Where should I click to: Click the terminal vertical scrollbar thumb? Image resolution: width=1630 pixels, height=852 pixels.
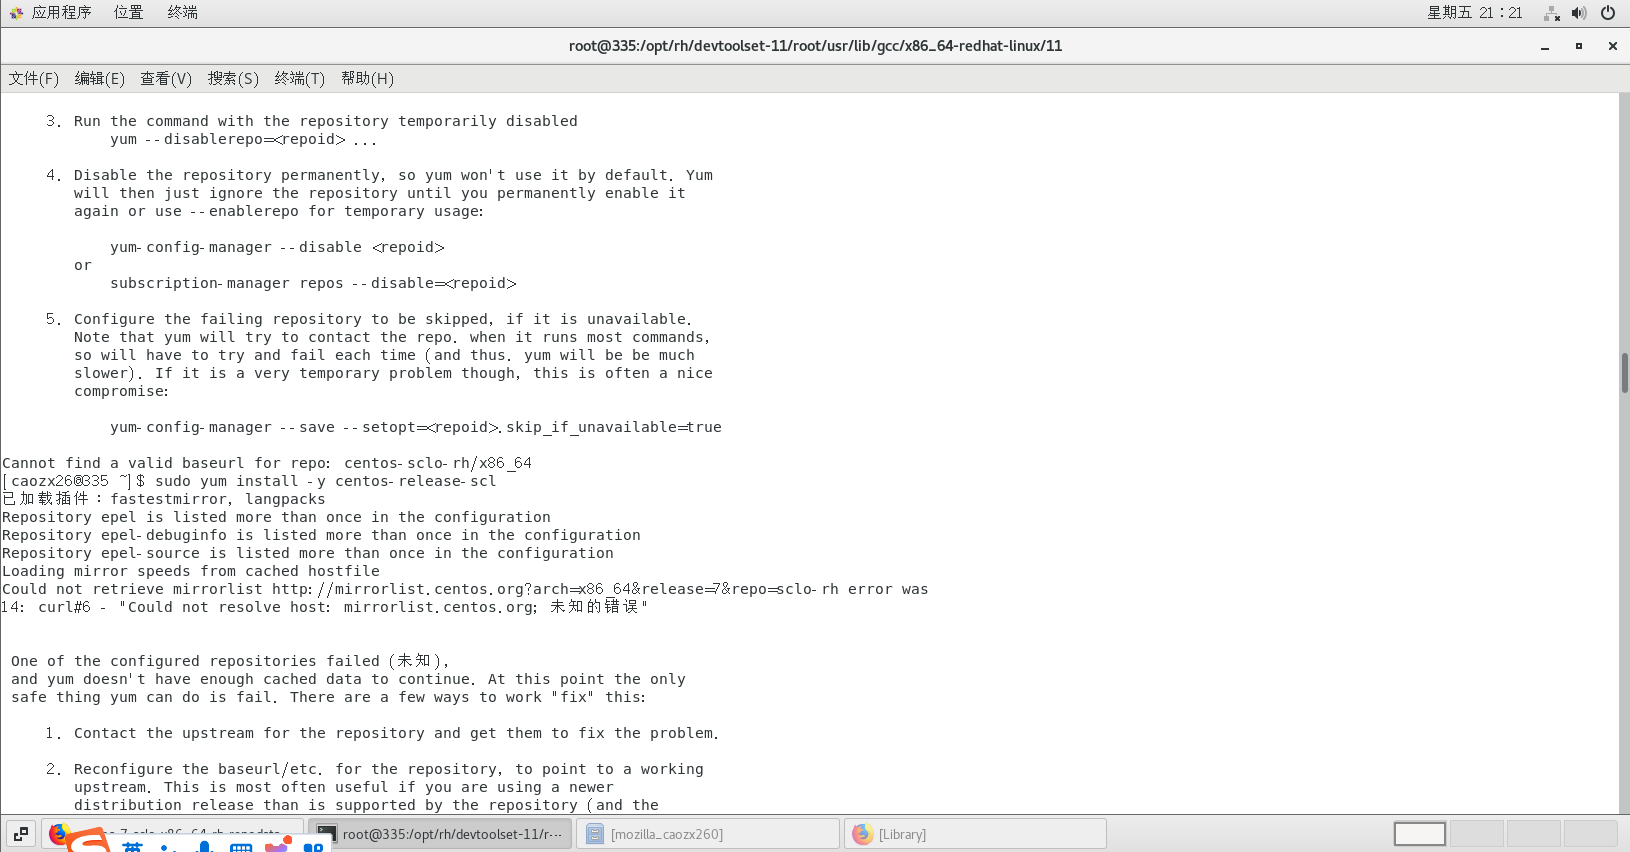click(x=1624, y=373)
